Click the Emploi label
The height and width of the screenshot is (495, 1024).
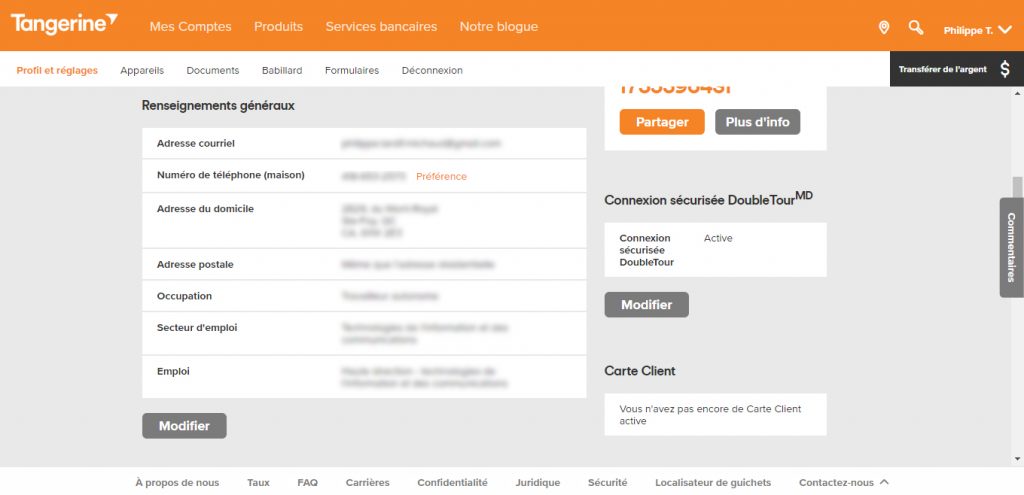tap(173, 371)
